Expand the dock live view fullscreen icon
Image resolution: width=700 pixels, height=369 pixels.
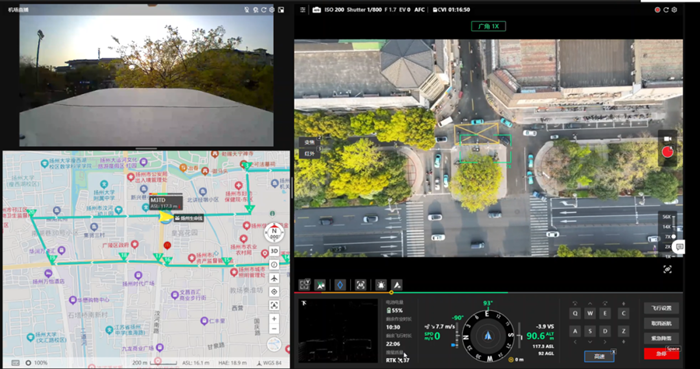(x=281, y=10)
